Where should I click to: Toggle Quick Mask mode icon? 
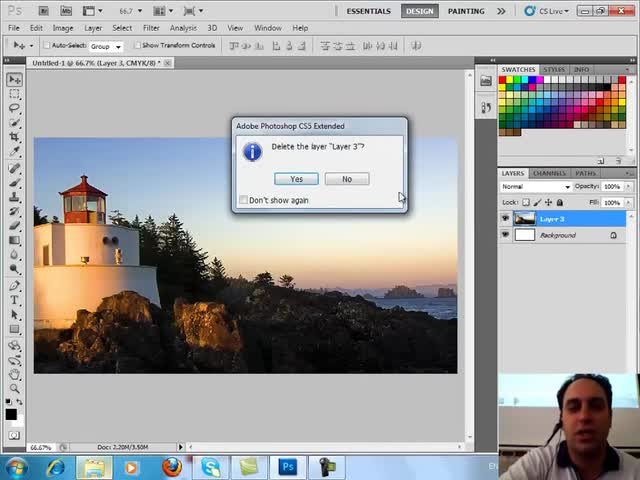14,436
